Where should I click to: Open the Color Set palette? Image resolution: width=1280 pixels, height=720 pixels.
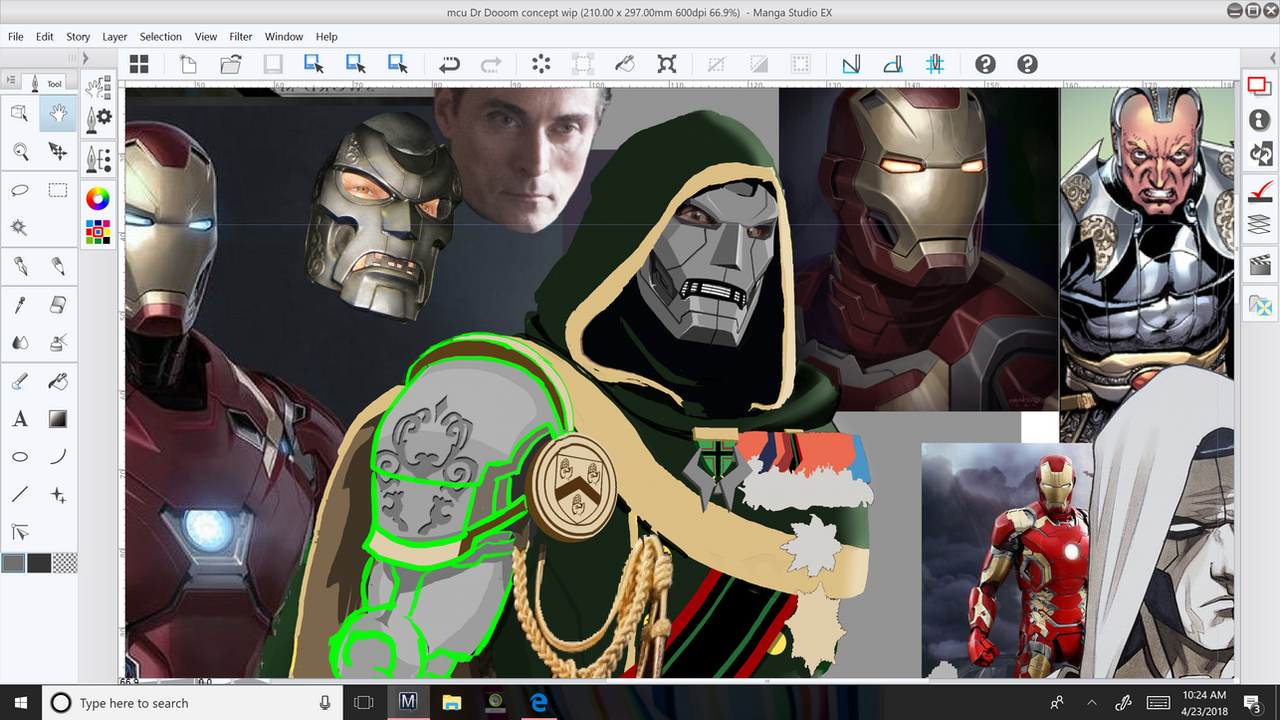[x=98, y=232]
